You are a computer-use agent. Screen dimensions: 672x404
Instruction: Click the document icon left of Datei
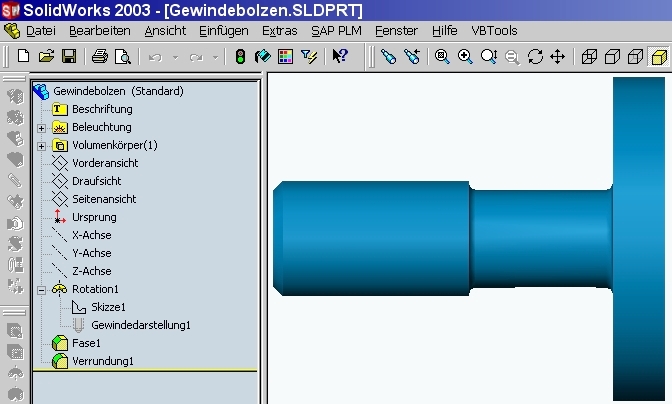click(x=12, y=31)
